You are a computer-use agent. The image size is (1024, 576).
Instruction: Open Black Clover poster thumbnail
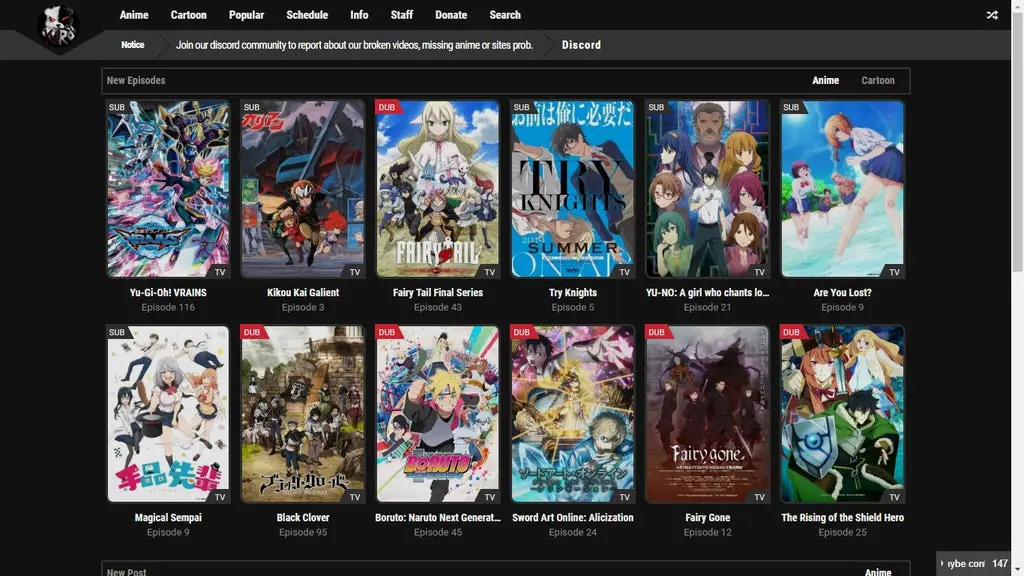303,414
